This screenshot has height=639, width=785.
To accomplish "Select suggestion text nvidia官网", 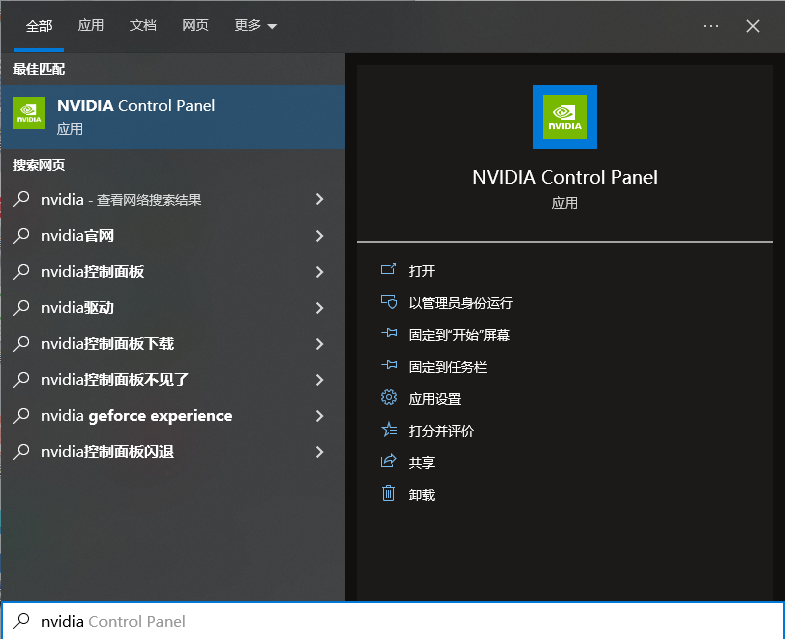I will click(x=78, y=235).
